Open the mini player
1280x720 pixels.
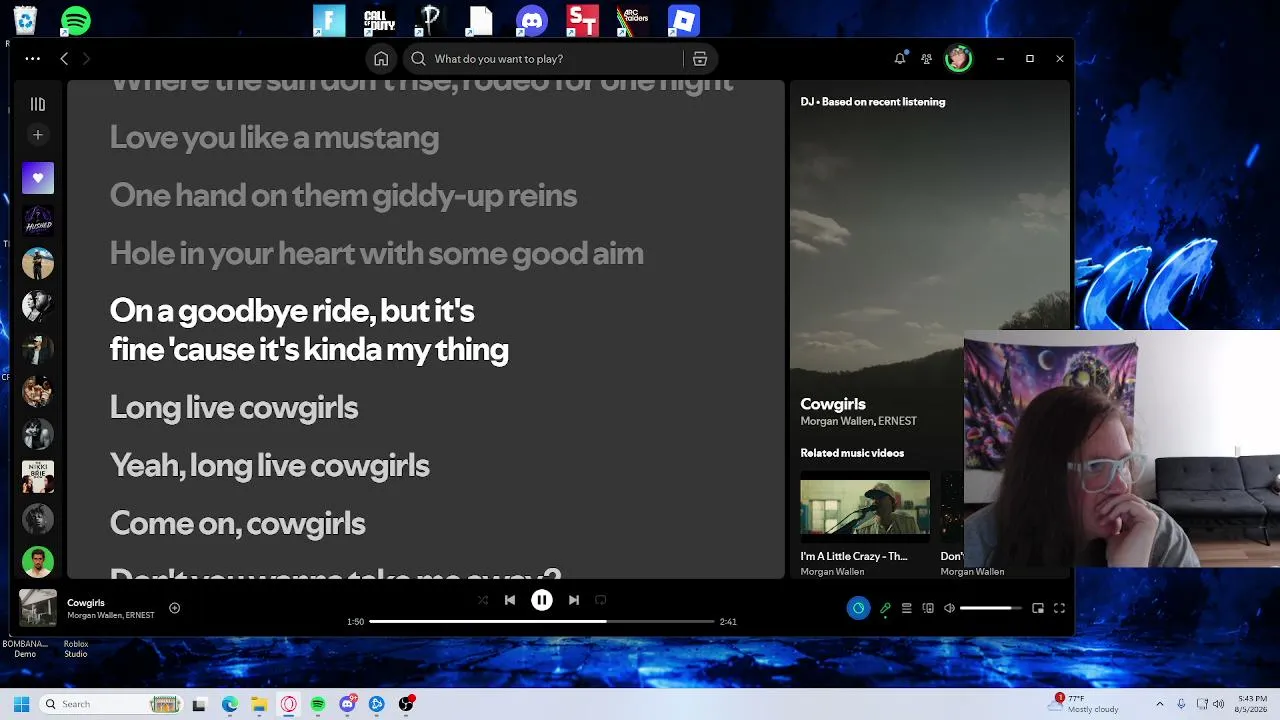(x=1038, y=608)
